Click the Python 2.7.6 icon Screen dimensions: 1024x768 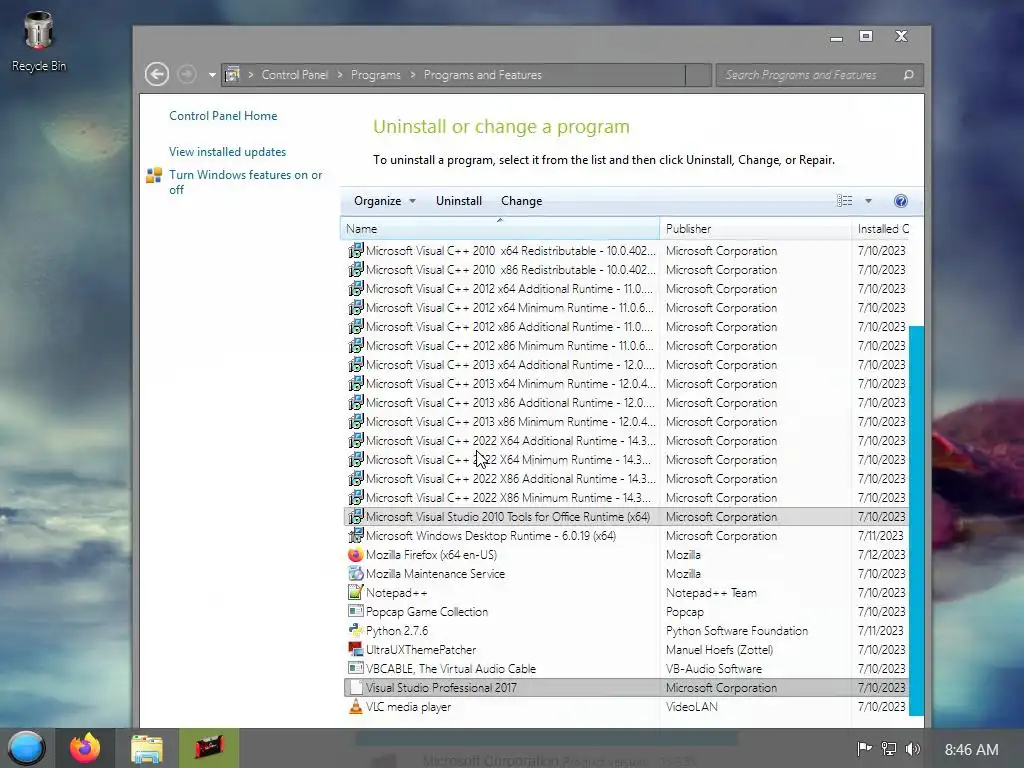point(356,630)
